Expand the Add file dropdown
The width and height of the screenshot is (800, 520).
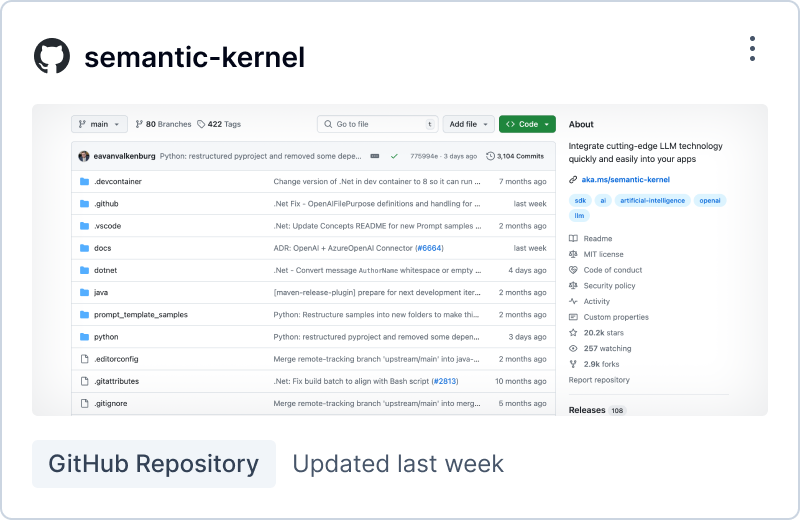468,124
